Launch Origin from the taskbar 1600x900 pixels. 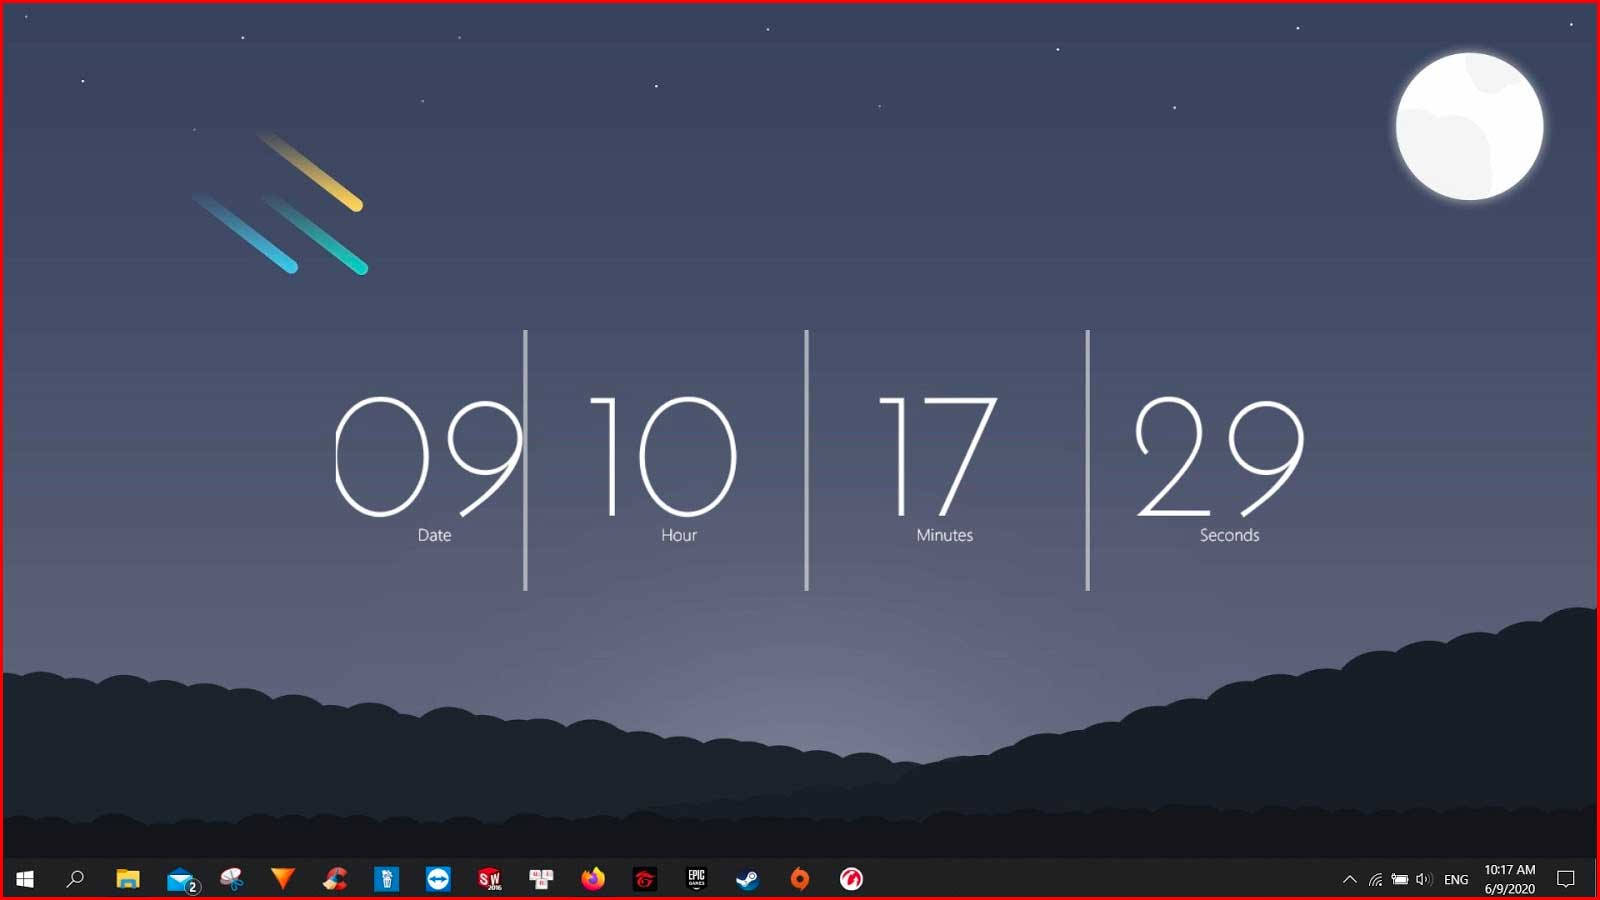point(800,879)
